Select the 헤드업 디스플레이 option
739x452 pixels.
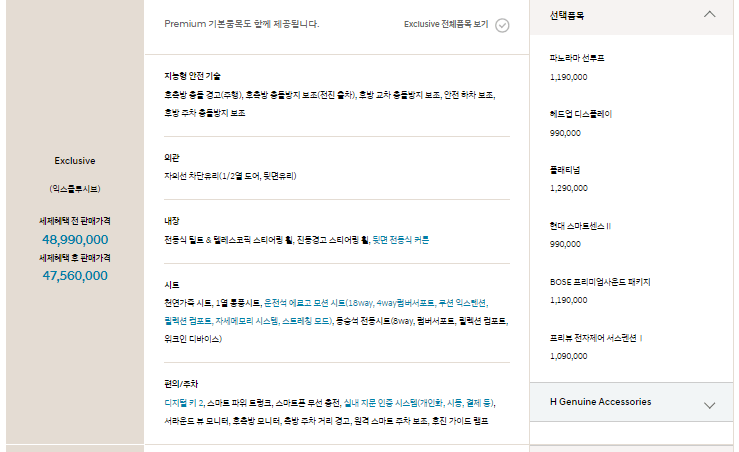click(x=581, y=114)
